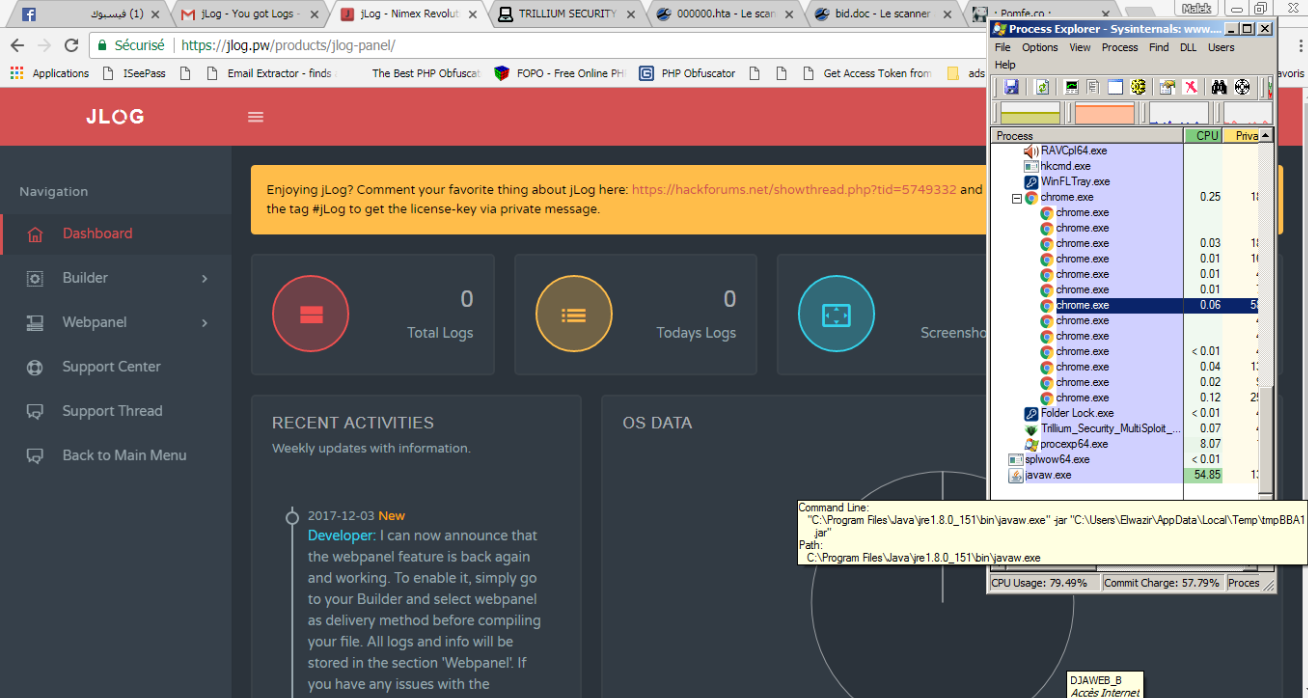The image size is (1308, 698).
Task: Open Process menu in Process Explorer
Action: coord(1120,47)
